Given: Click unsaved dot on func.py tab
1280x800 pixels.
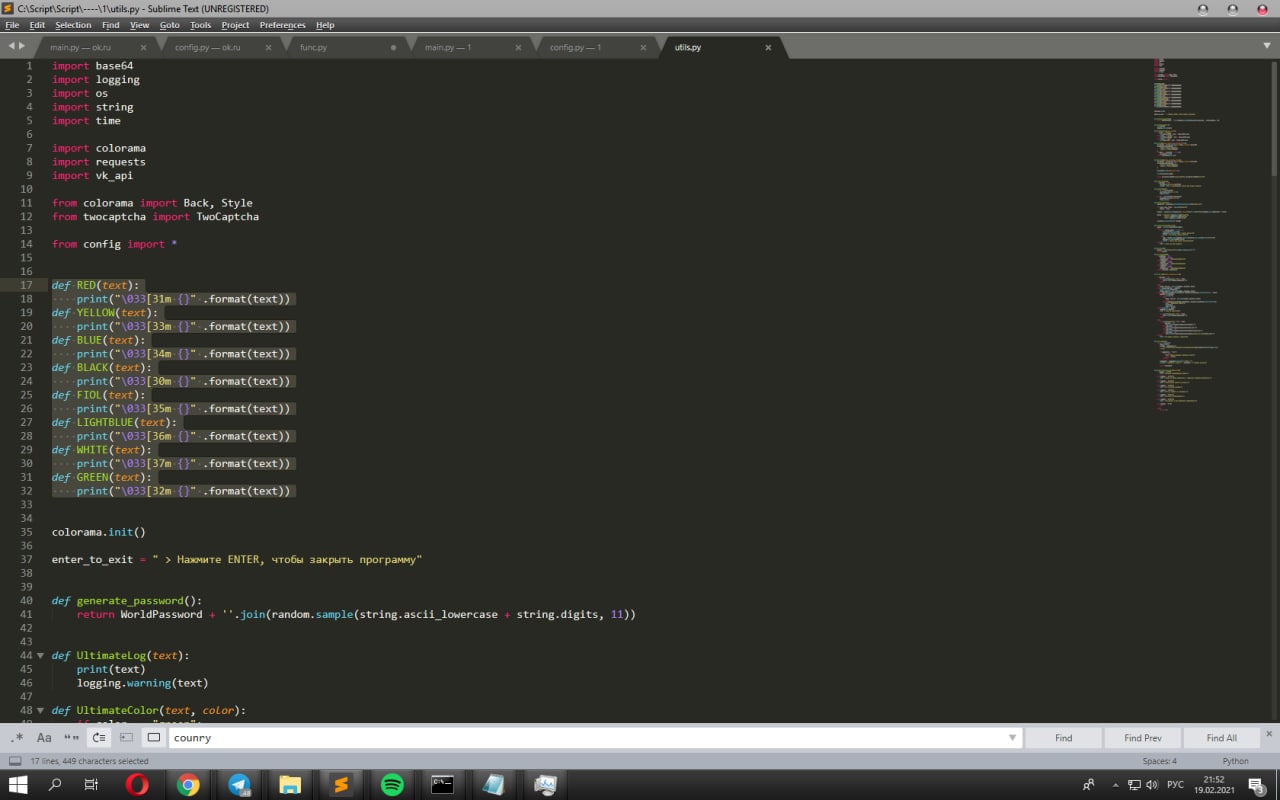Looking at the screenshot, I should [393, 47].
